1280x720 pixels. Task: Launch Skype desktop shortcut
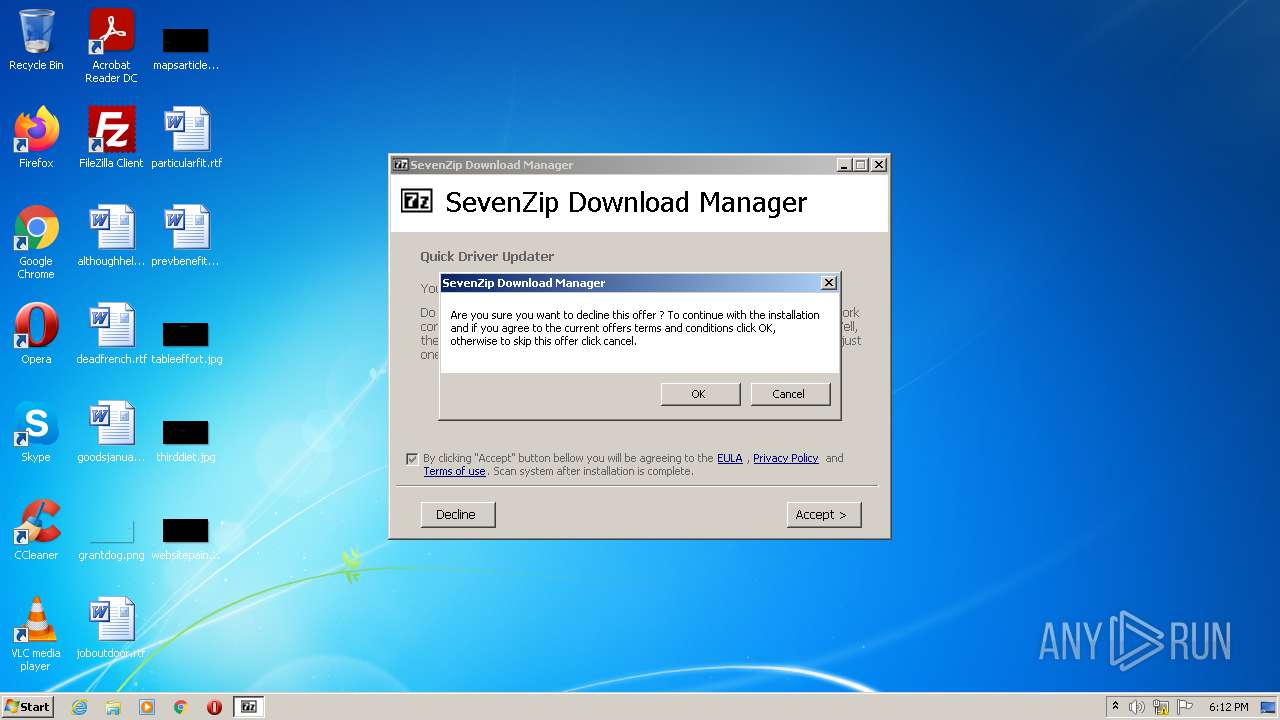[36, 432]
